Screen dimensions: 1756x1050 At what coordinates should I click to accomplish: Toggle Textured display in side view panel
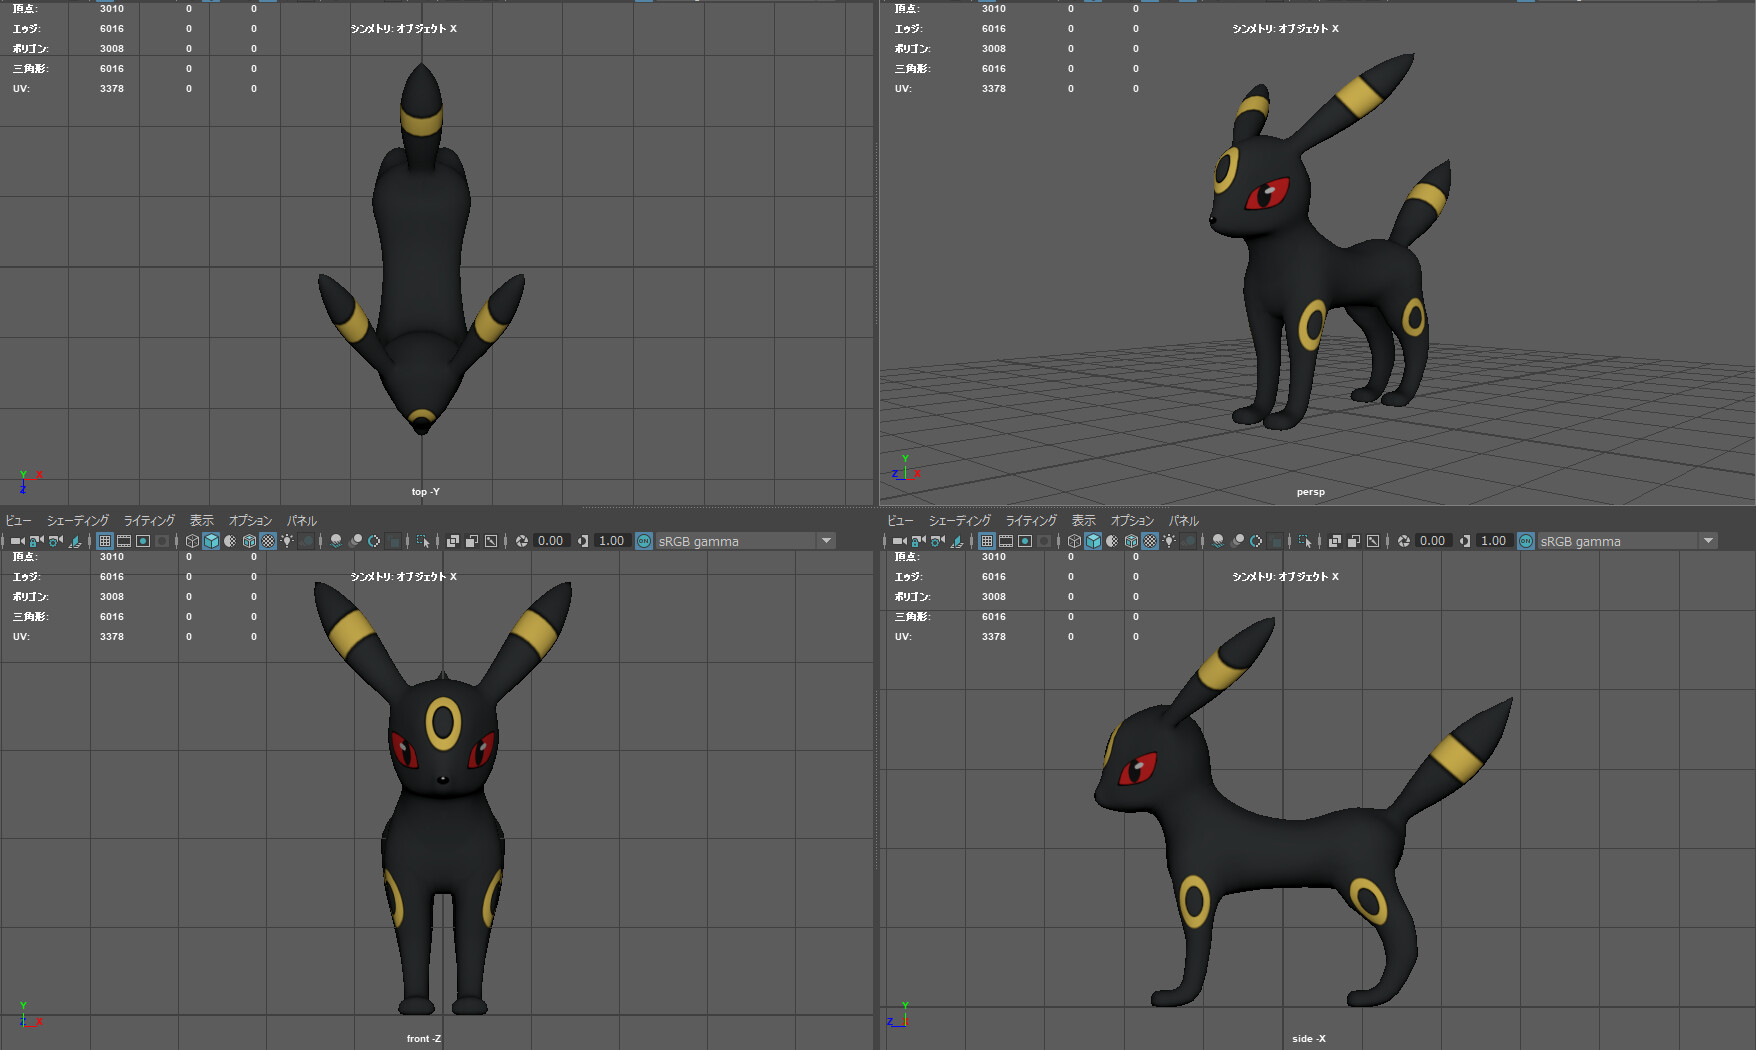1150,541
